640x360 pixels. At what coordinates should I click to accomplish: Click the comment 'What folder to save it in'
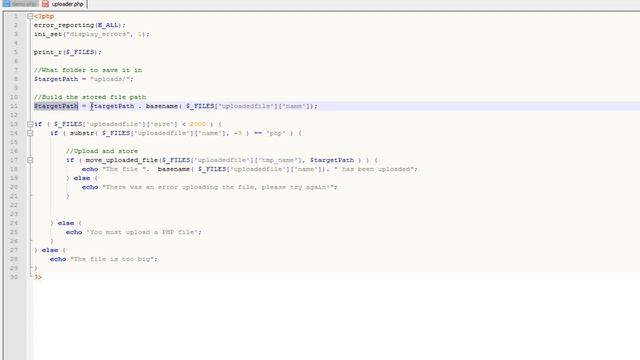click(x=88, y=70)
